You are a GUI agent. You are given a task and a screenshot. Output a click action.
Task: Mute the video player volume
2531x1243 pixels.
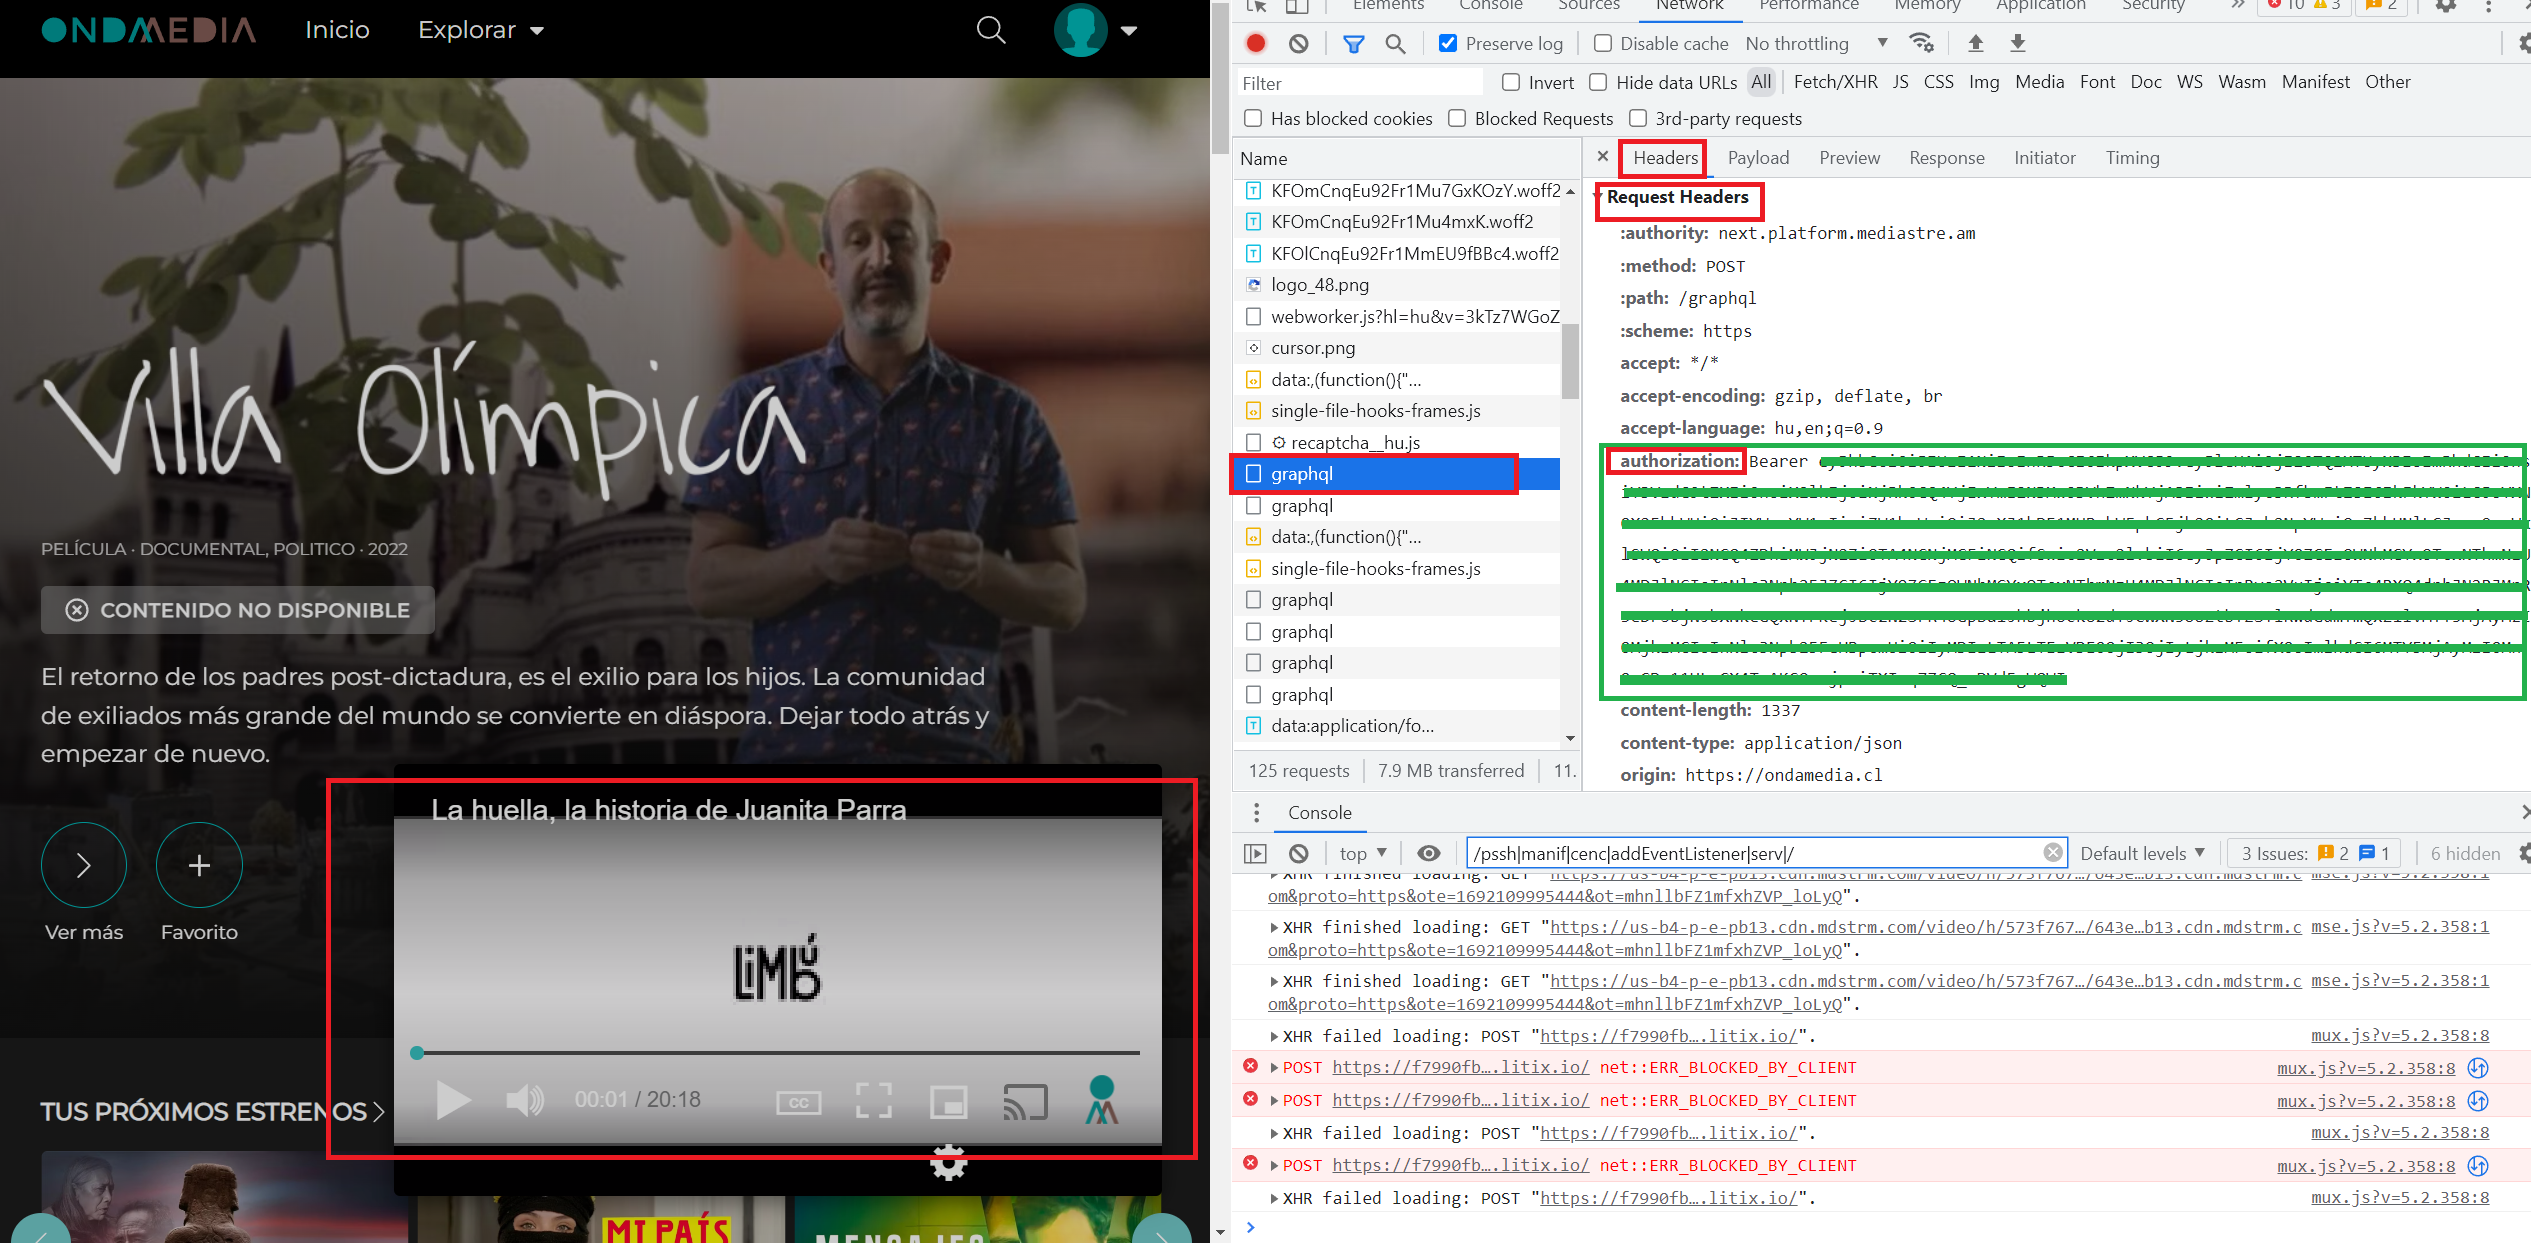(524, 1100)
